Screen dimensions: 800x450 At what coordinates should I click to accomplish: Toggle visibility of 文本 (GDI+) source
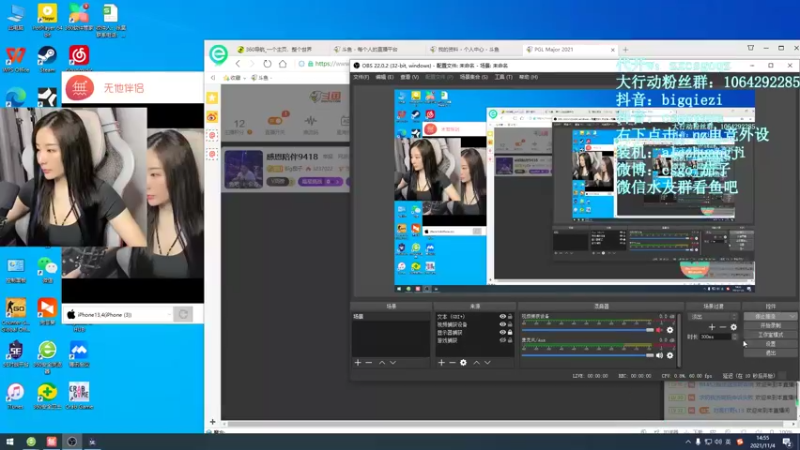pyautogui.click(x=503, y=317)
